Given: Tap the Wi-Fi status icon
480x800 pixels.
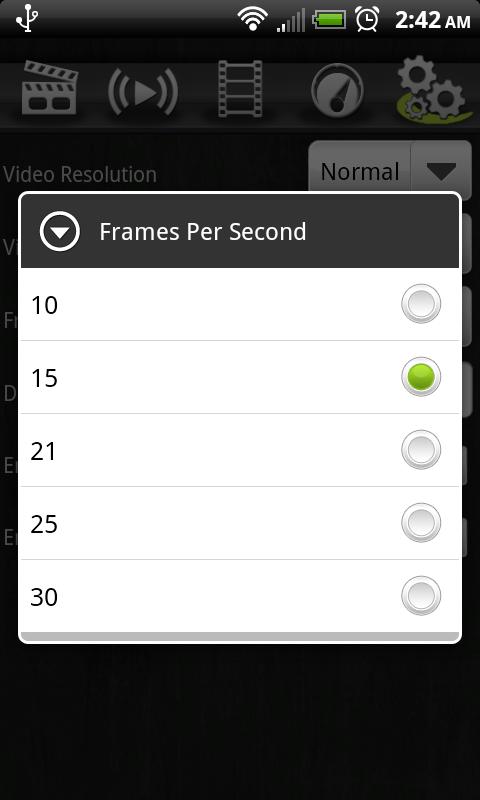Looking at the screenshot, I should tap(254, 20).
